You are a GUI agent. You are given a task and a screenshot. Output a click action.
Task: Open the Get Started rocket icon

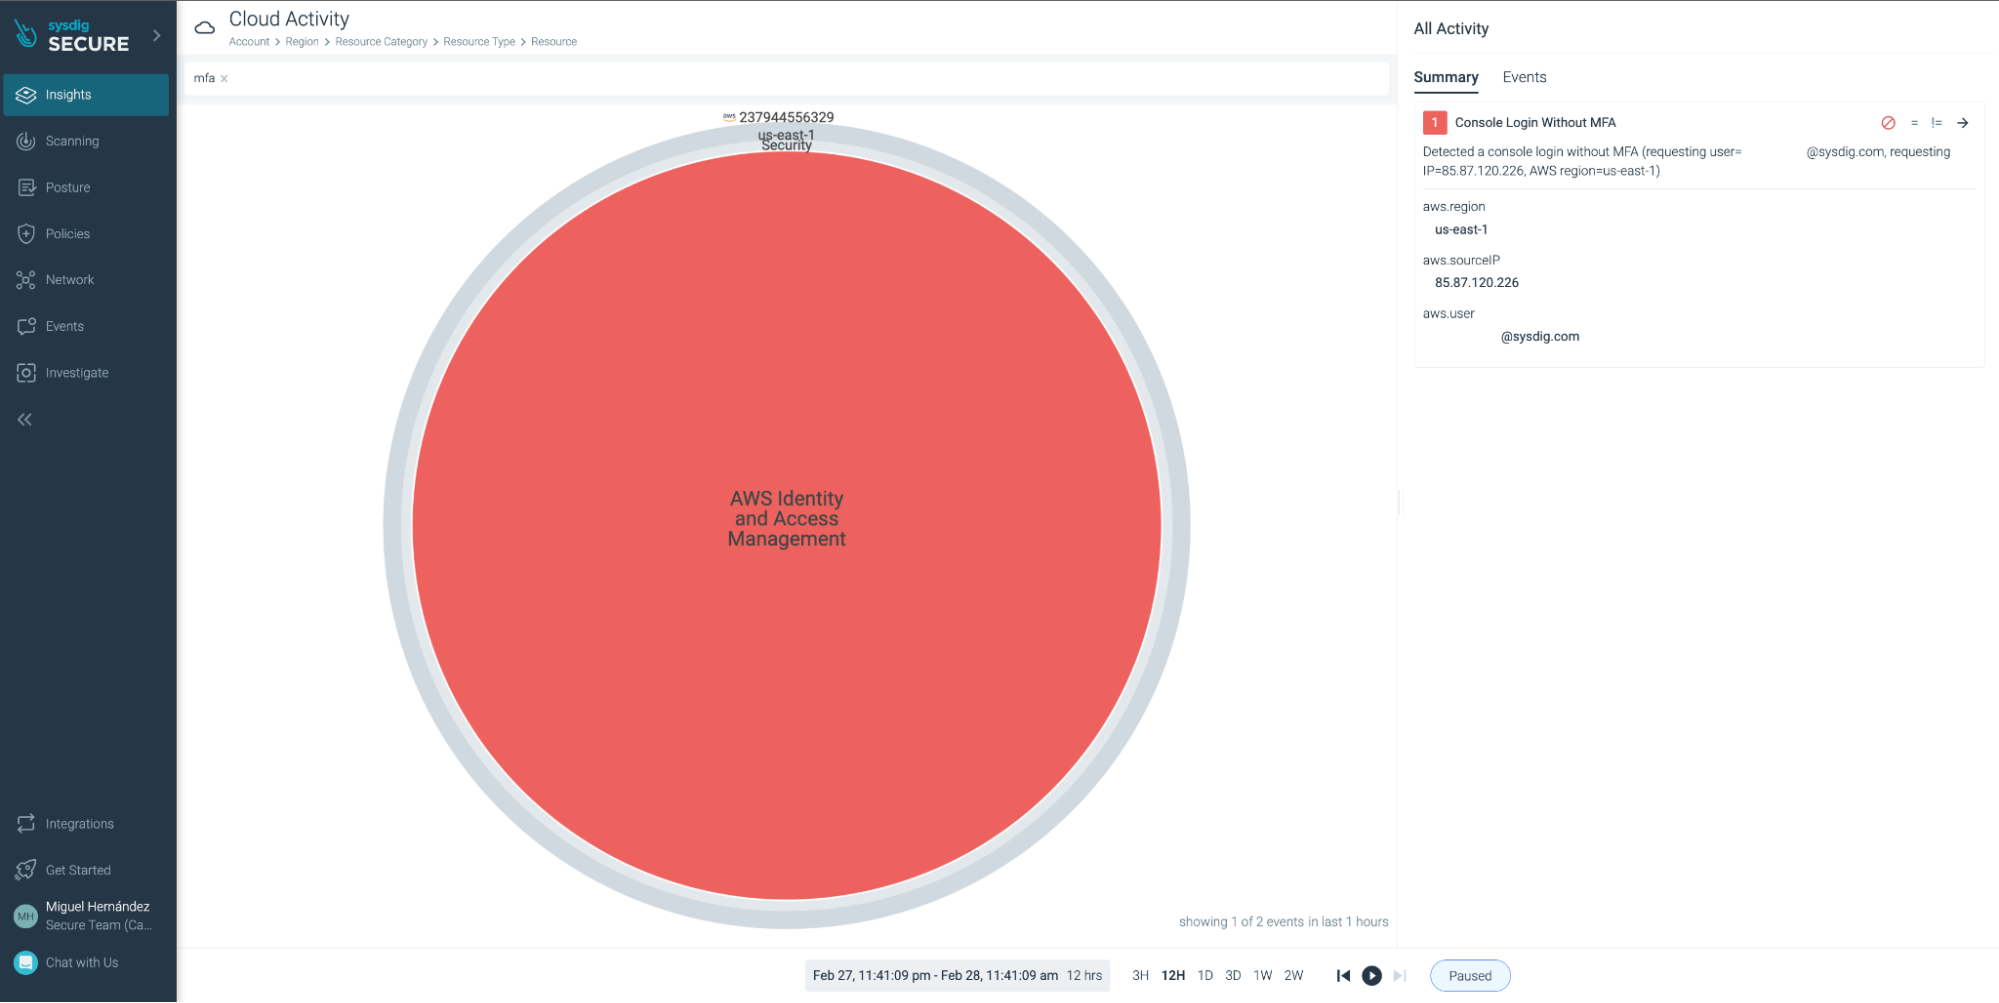26,870
